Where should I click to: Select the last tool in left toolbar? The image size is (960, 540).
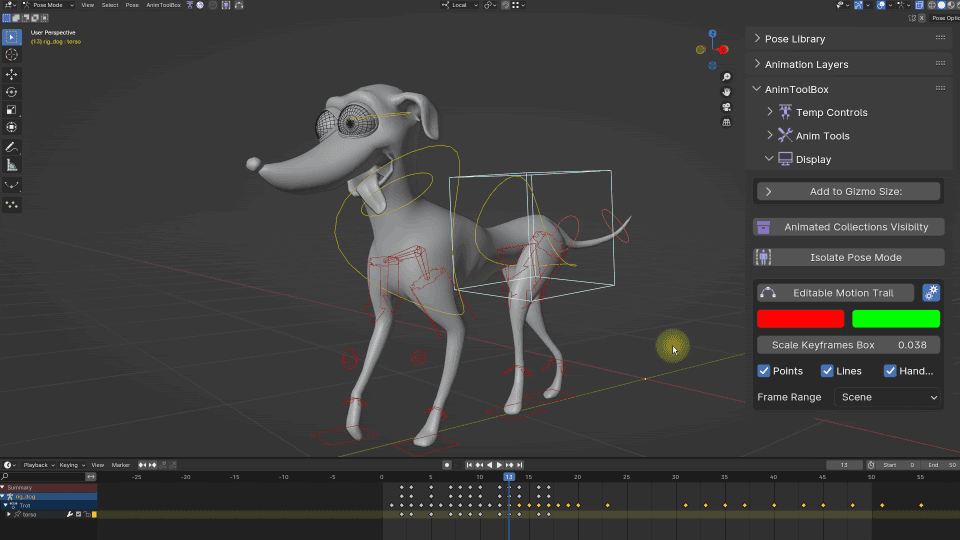pos(12,204)
